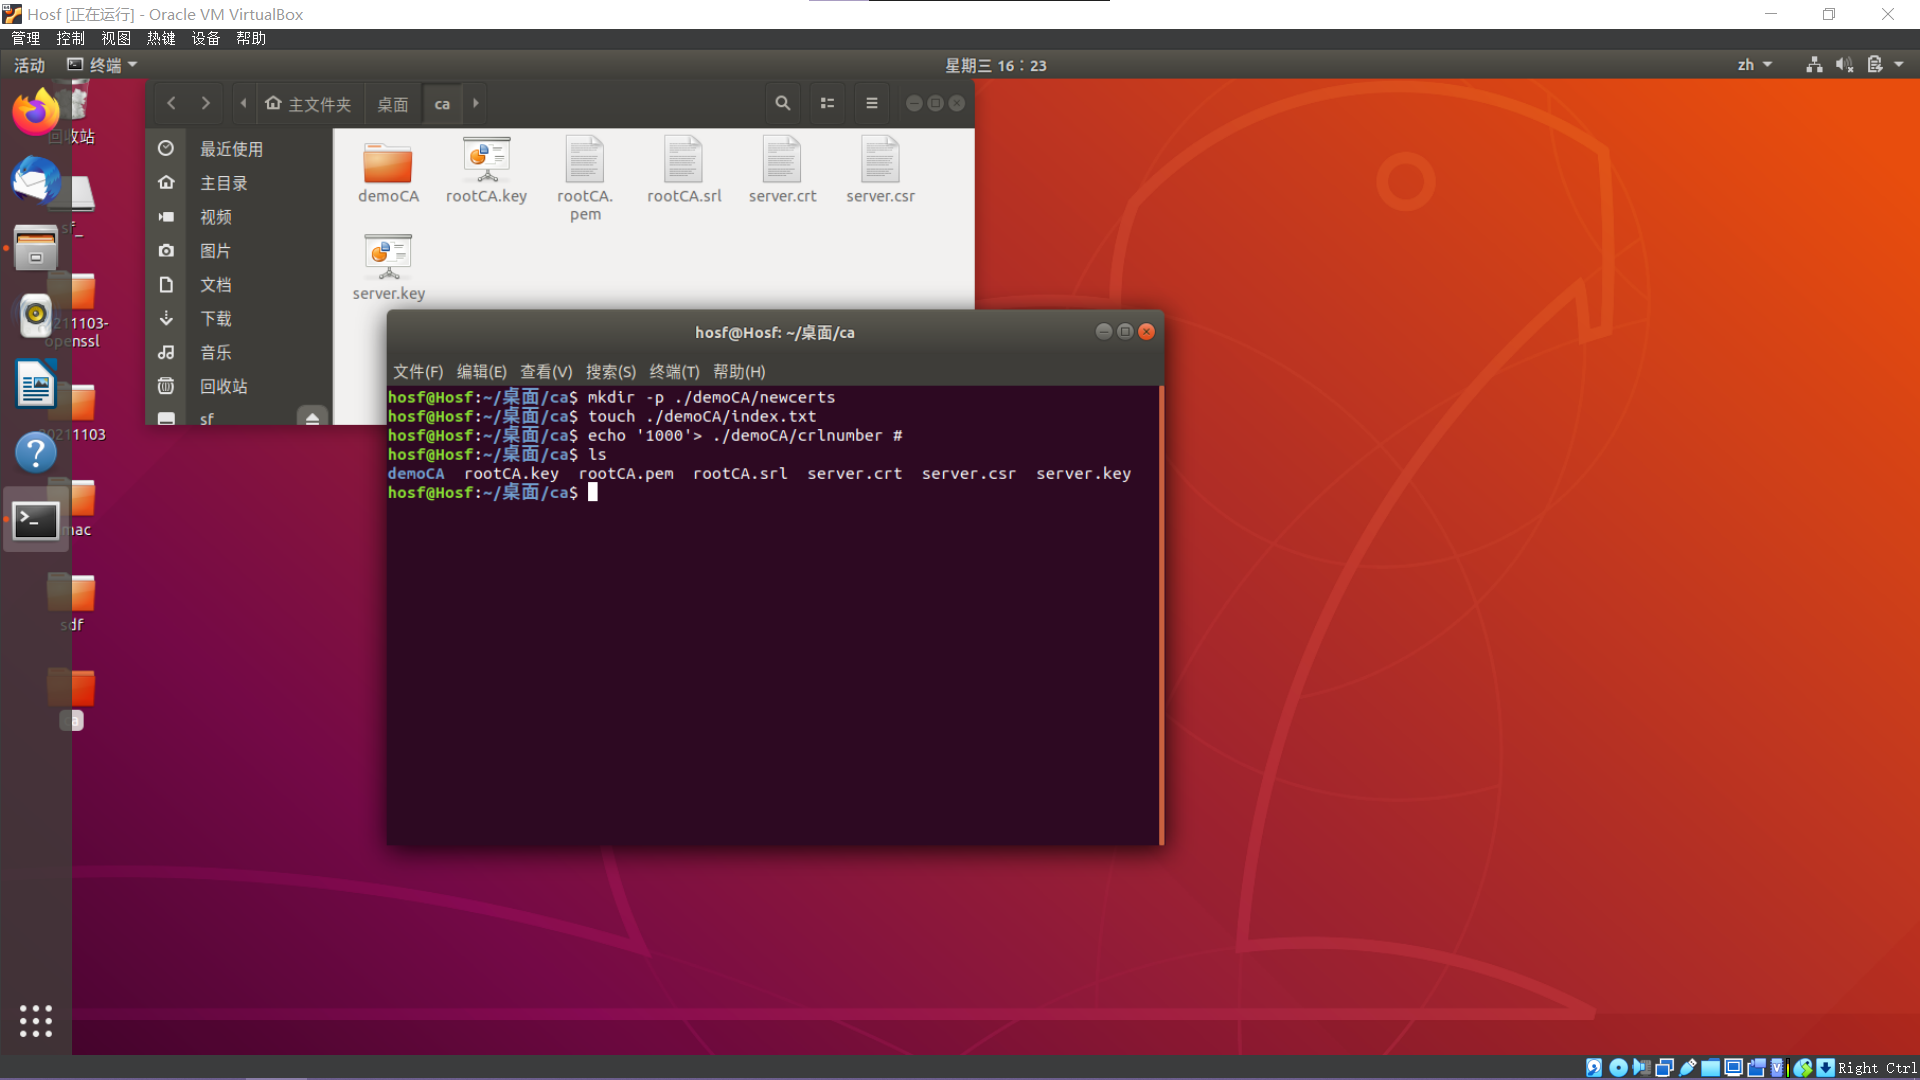The height and width of the screenshot is (1080, 1920).
Task: Open LibreOffice Writer from dock
Action: (35, 384)
